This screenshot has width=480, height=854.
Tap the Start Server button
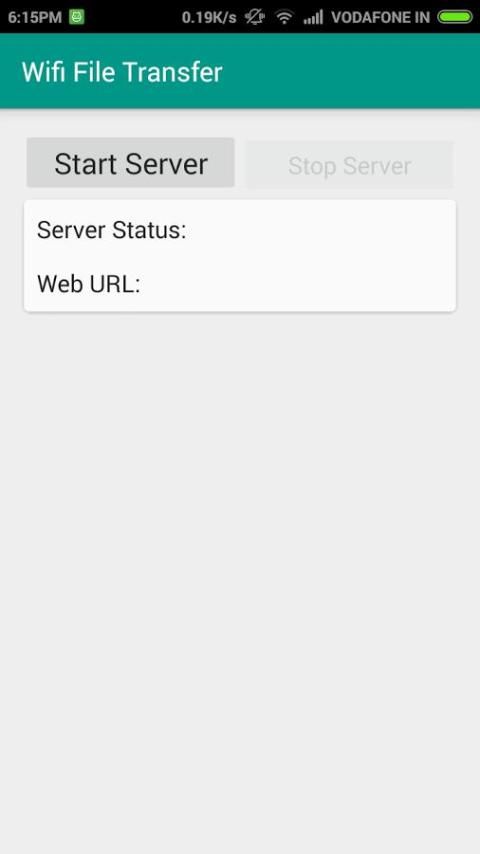(x=131, y=163)
